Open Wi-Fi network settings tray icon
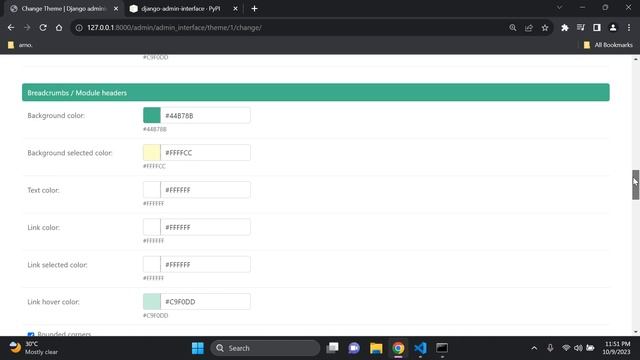The height and width of the screenshot is (360, 640). point(566,348)
